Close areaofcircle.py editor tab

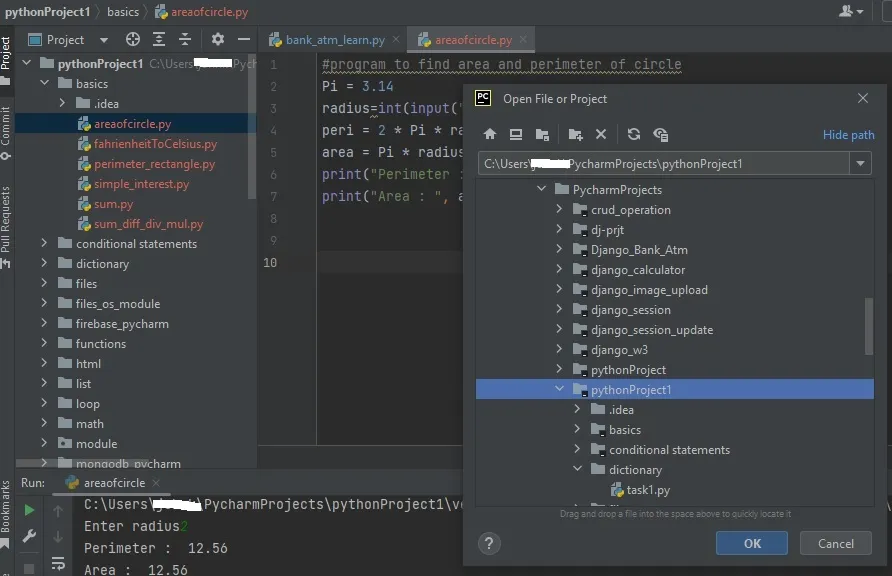(x=523, y=39)
